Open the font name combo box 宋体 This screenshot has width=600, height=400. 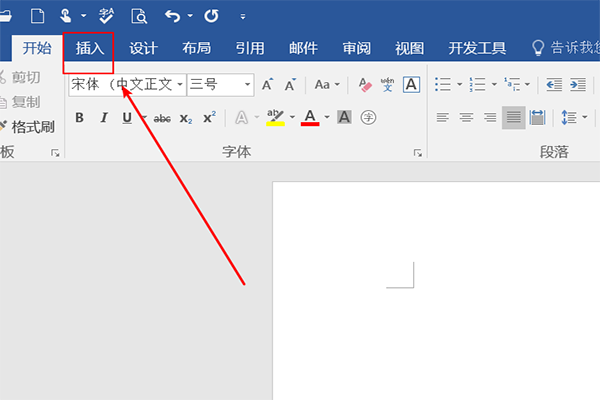tap(127, 85)
